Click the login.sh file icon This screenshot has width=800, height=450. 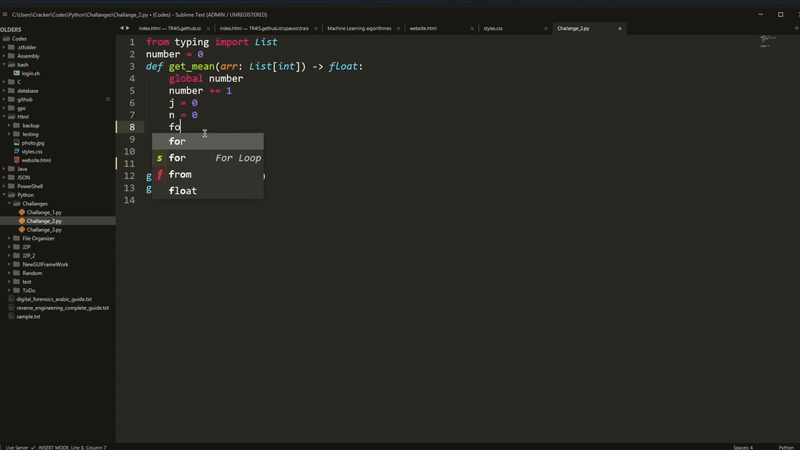coord(16,73)
